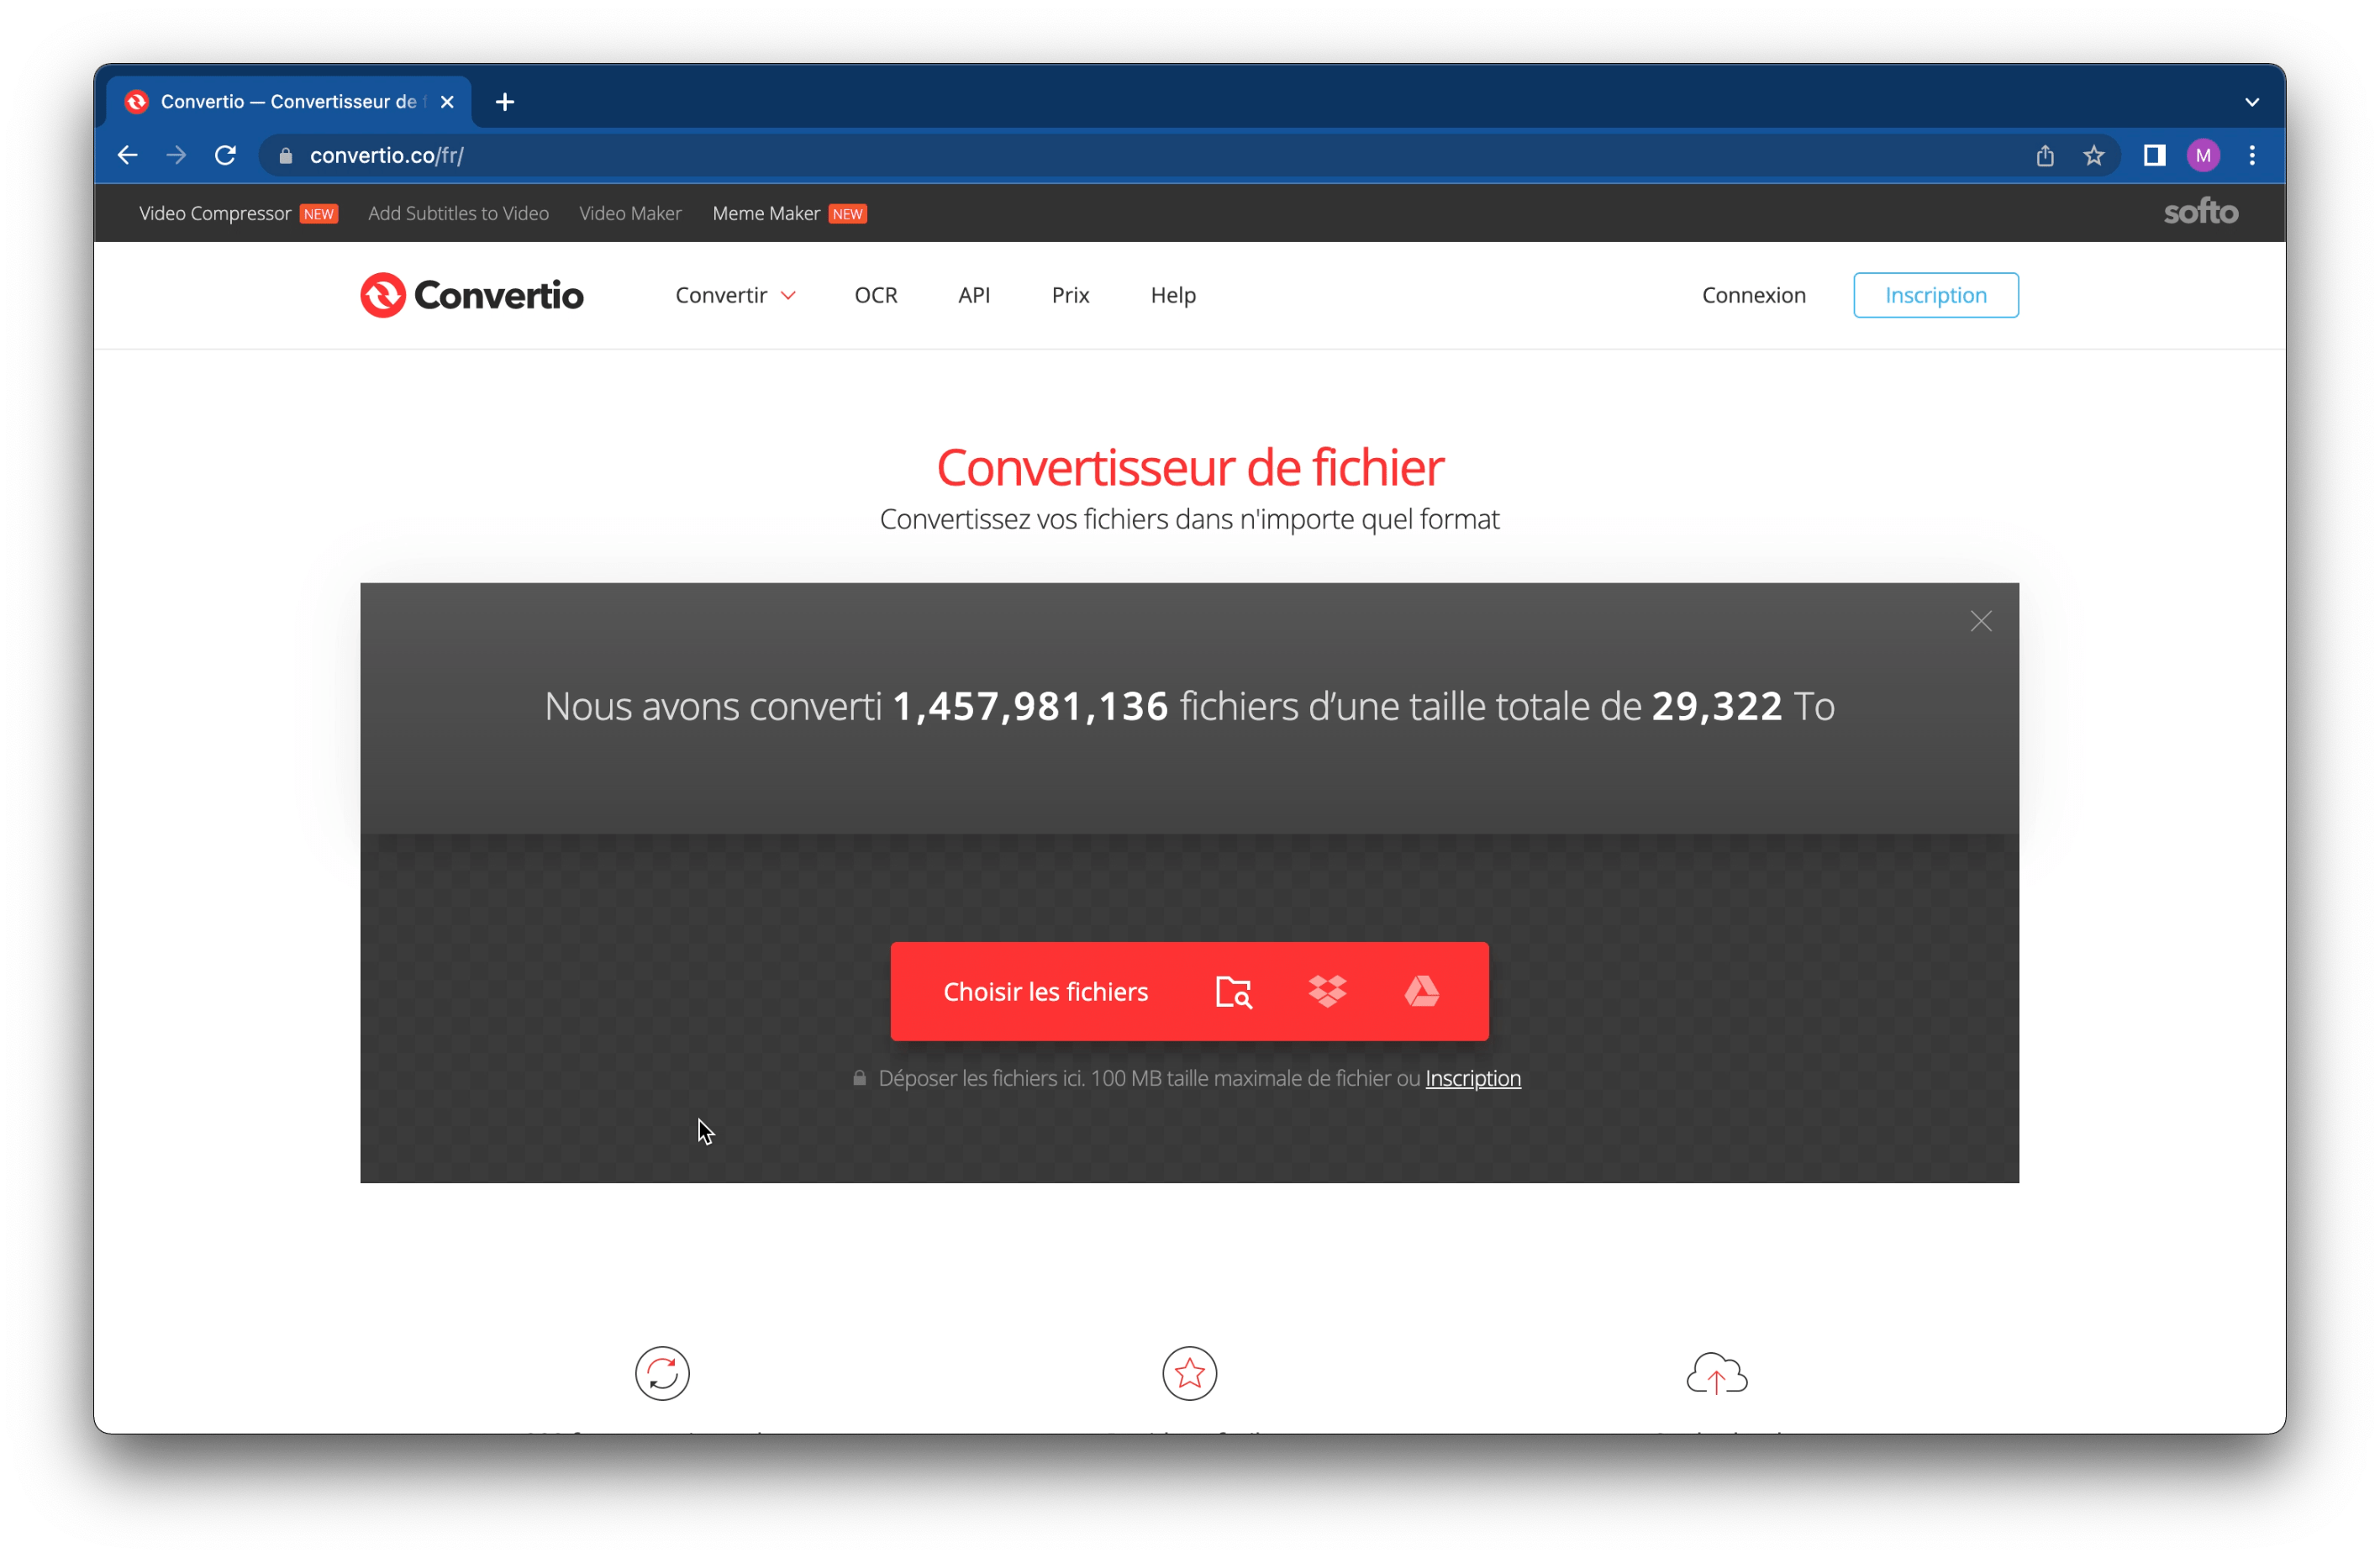Open Video Maker tool

[x=630, y=213]
